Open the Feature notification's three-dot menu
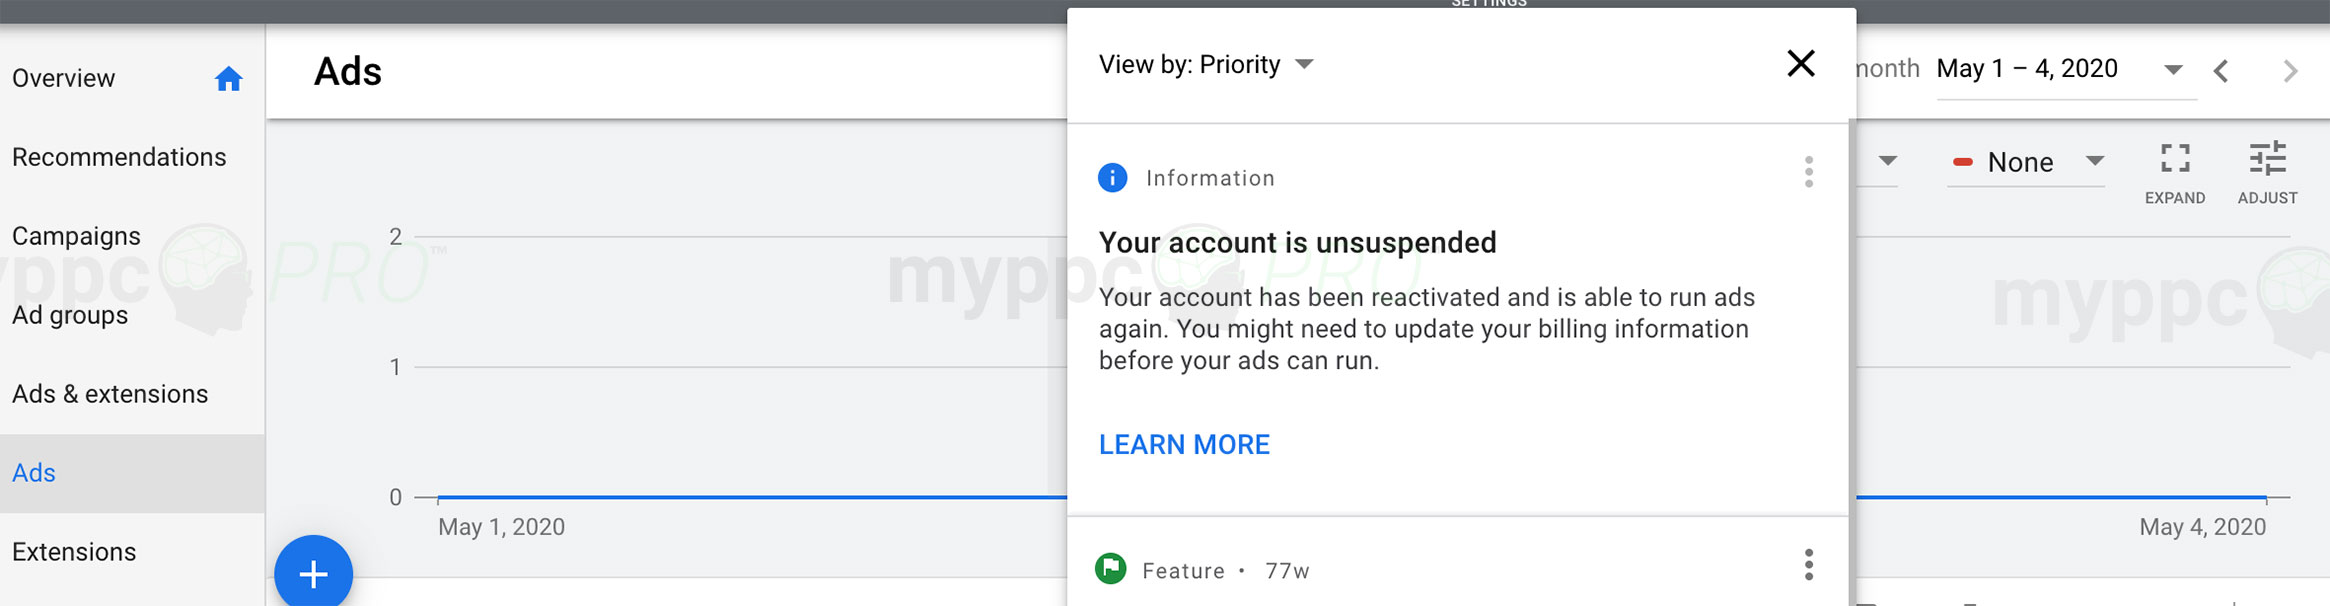The image size is (2330, 606). [x=1808, y=565]
